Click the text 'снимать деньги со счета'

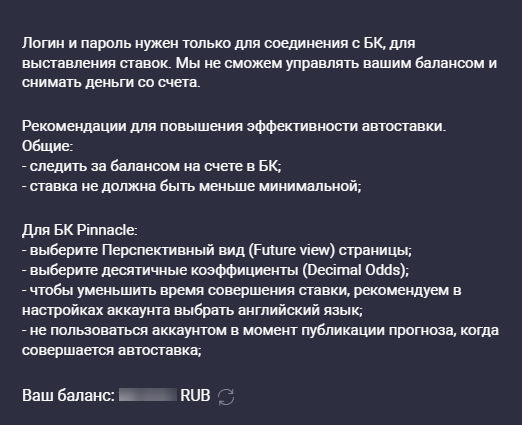click(111, 82)
